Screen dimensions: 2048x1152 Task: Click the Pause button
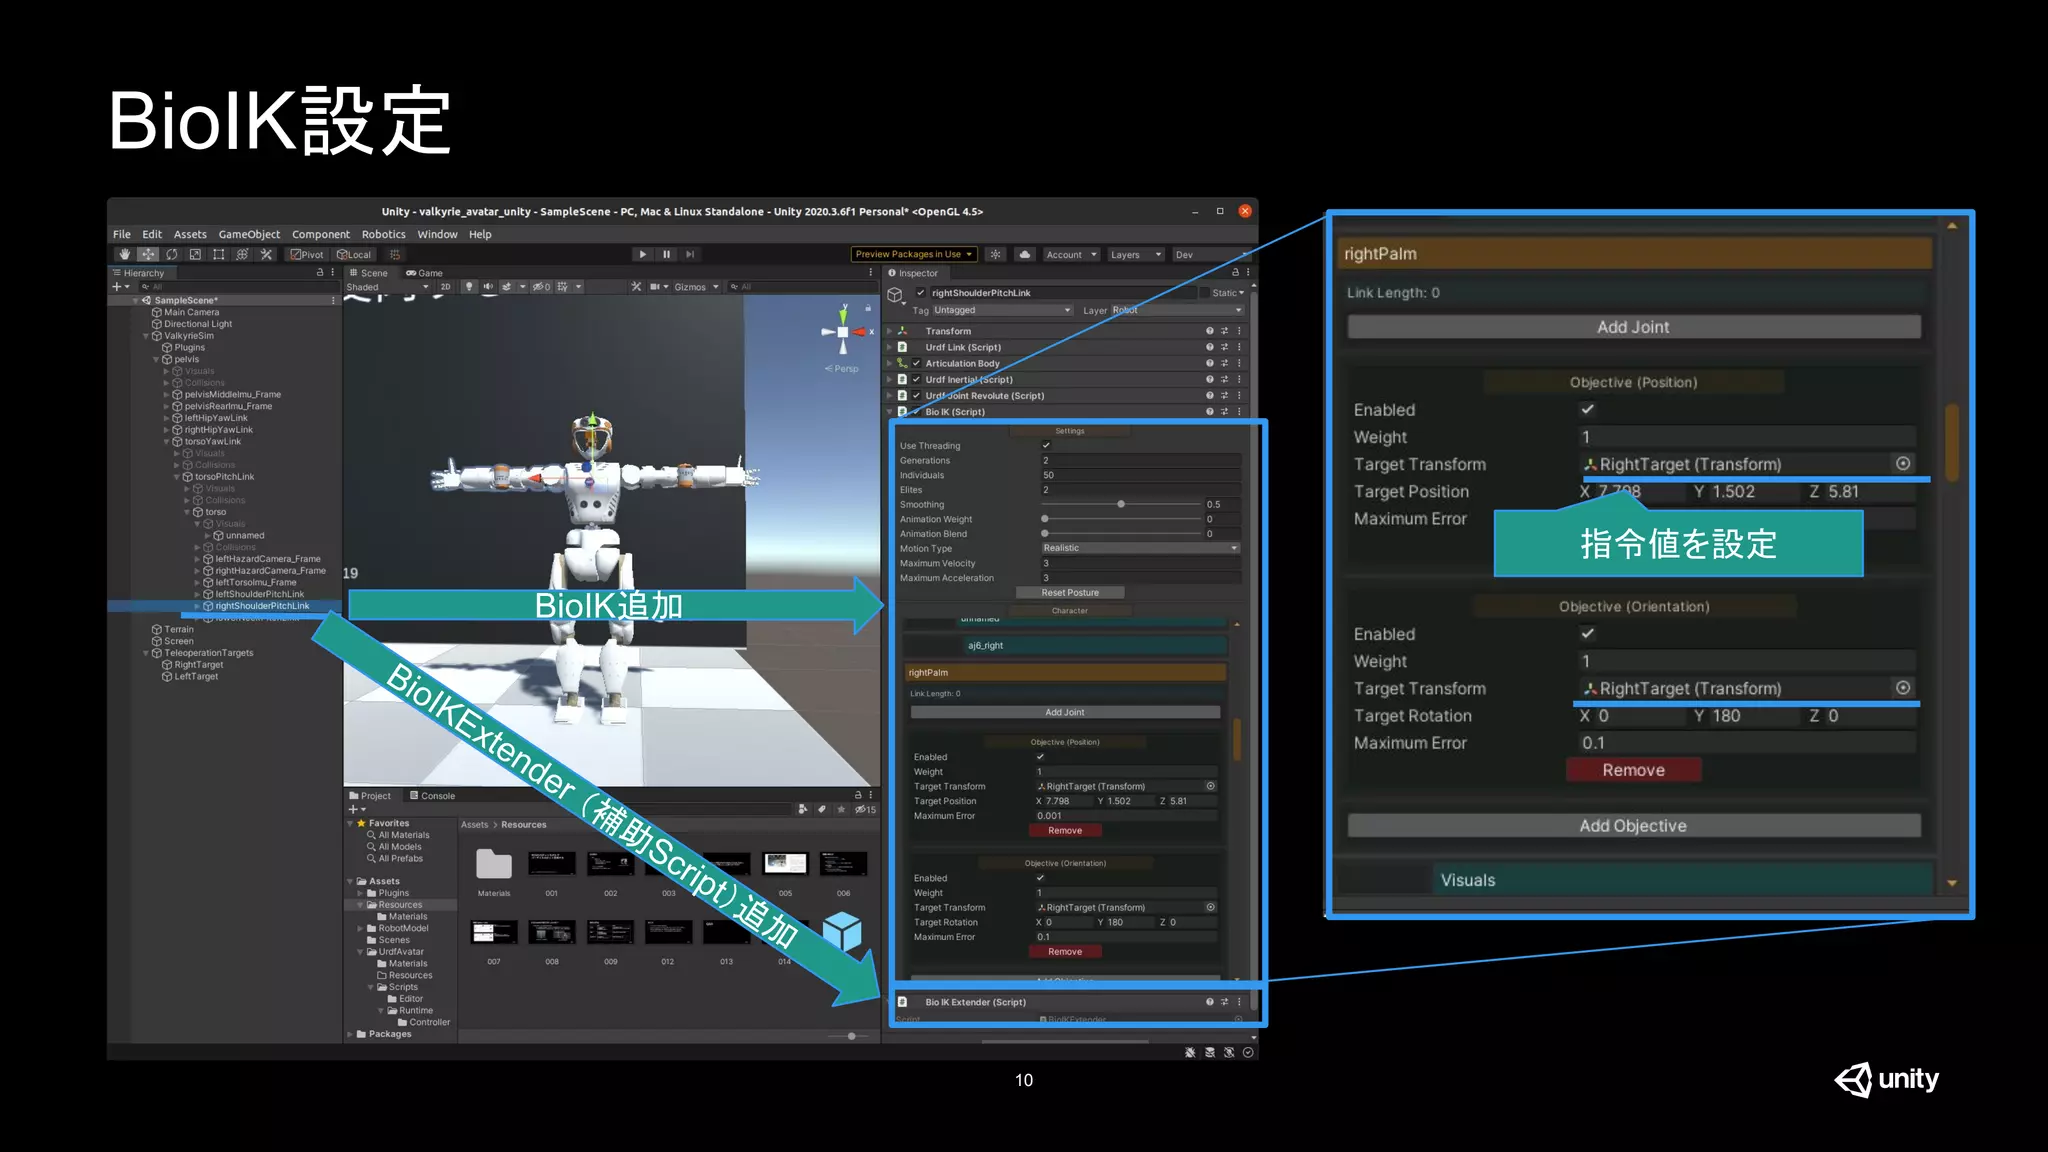point(666,254)
